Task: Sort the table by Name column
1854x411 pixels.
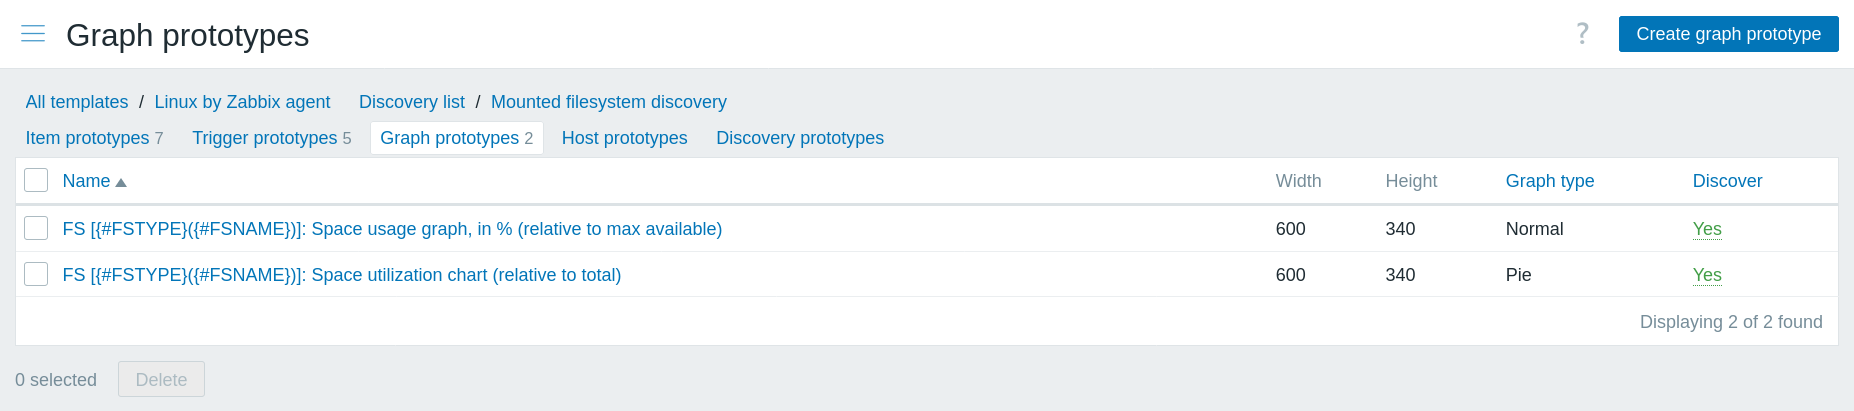Action: click(x=86, y=181)
